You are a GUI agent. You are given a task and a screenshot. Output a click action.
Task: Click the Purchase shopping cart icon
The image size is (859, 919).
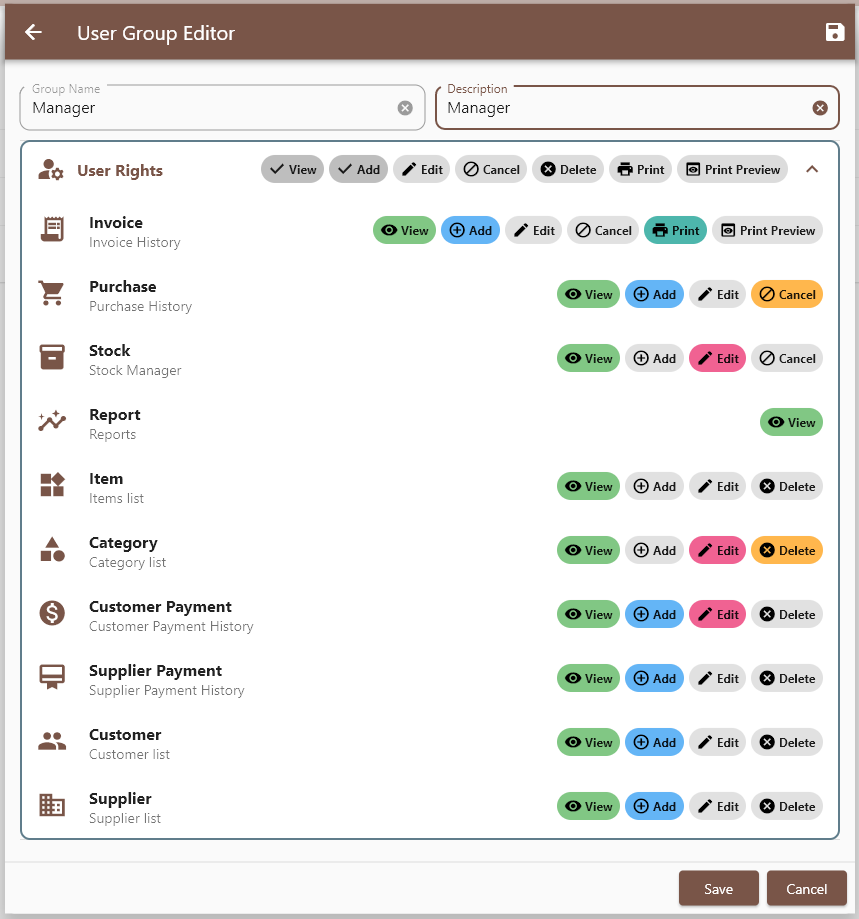pos(52,293)
